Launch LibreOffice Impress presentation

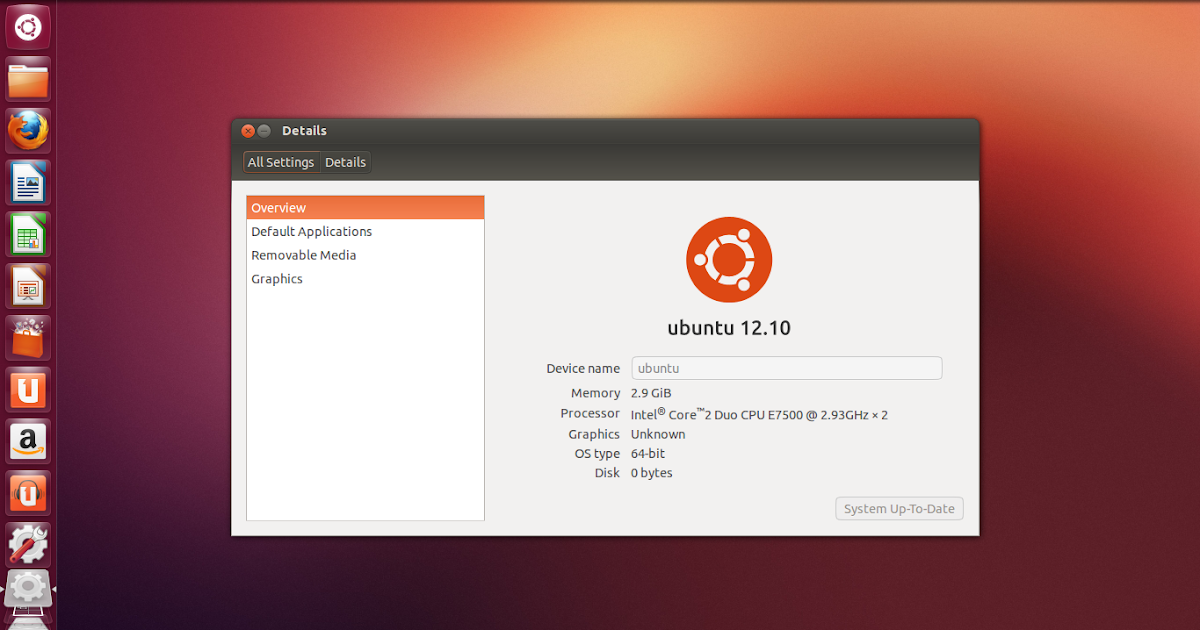(28, 287)
